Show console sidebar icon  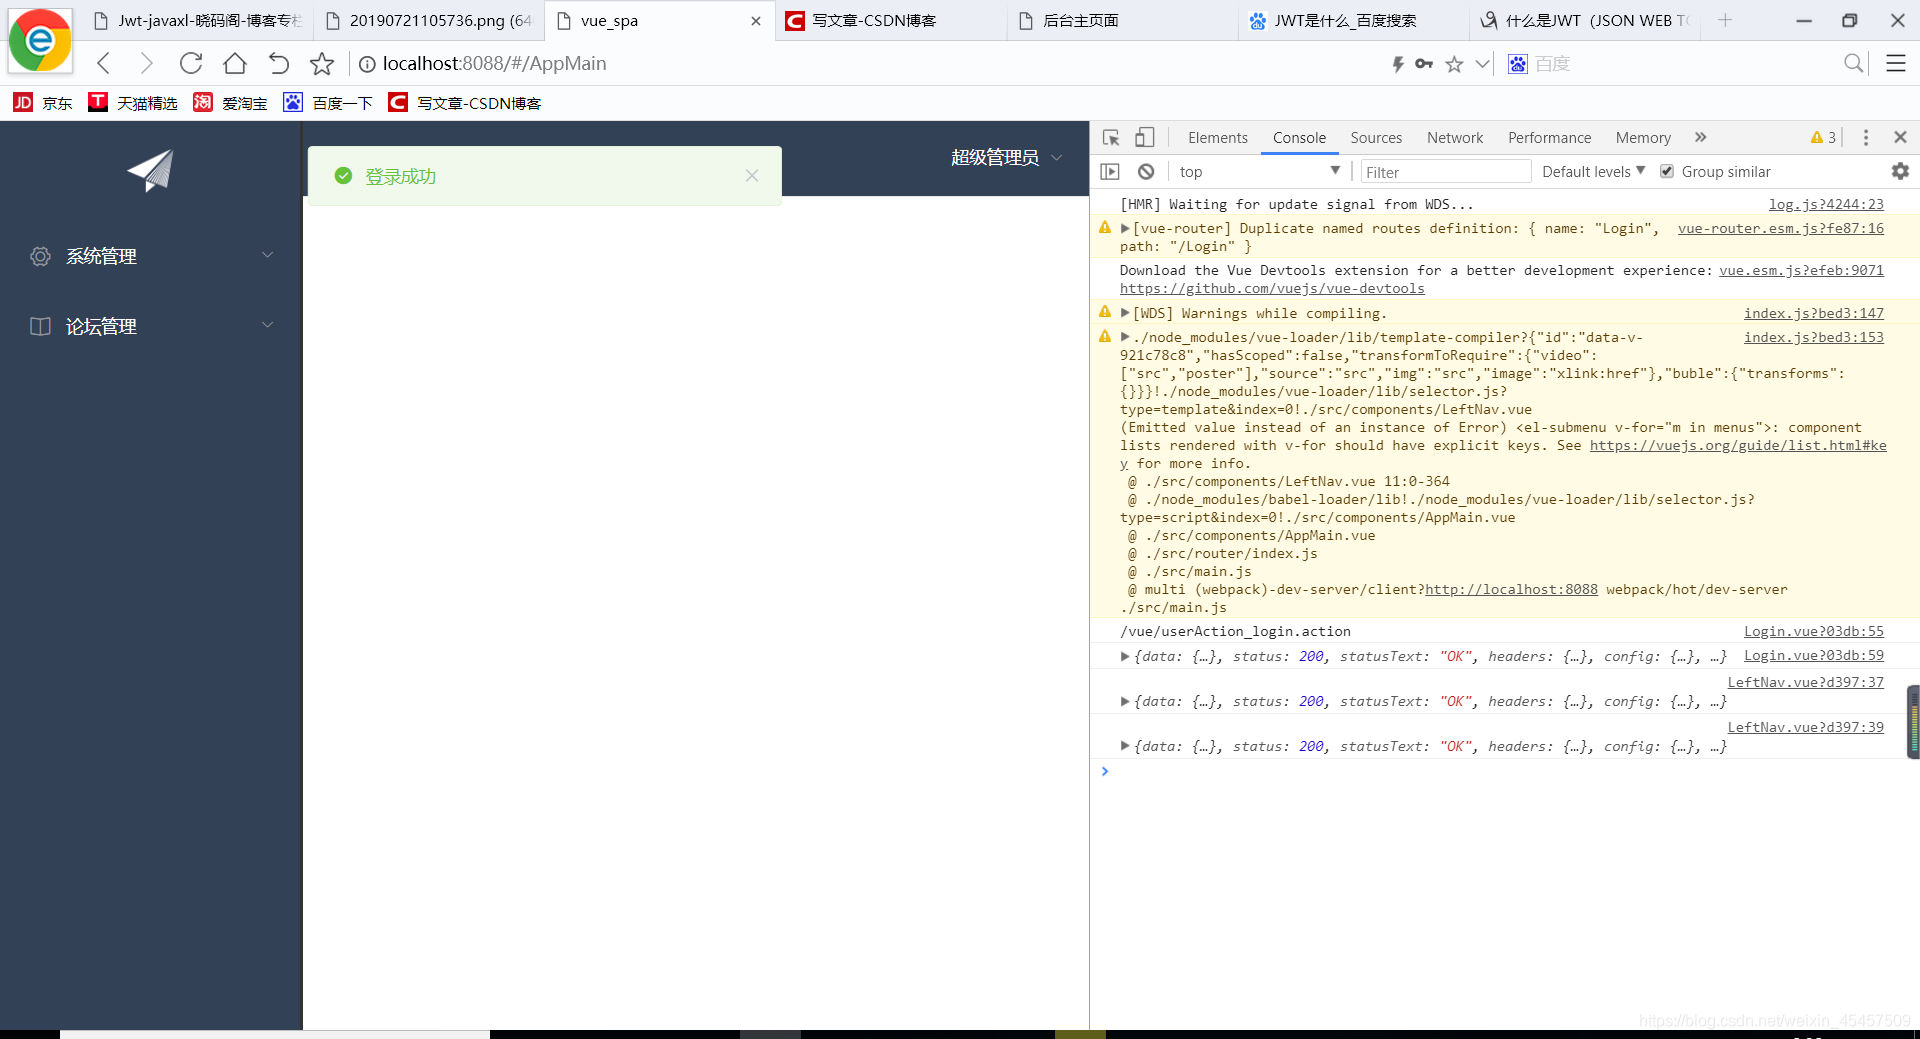[x=1110, y=172]
